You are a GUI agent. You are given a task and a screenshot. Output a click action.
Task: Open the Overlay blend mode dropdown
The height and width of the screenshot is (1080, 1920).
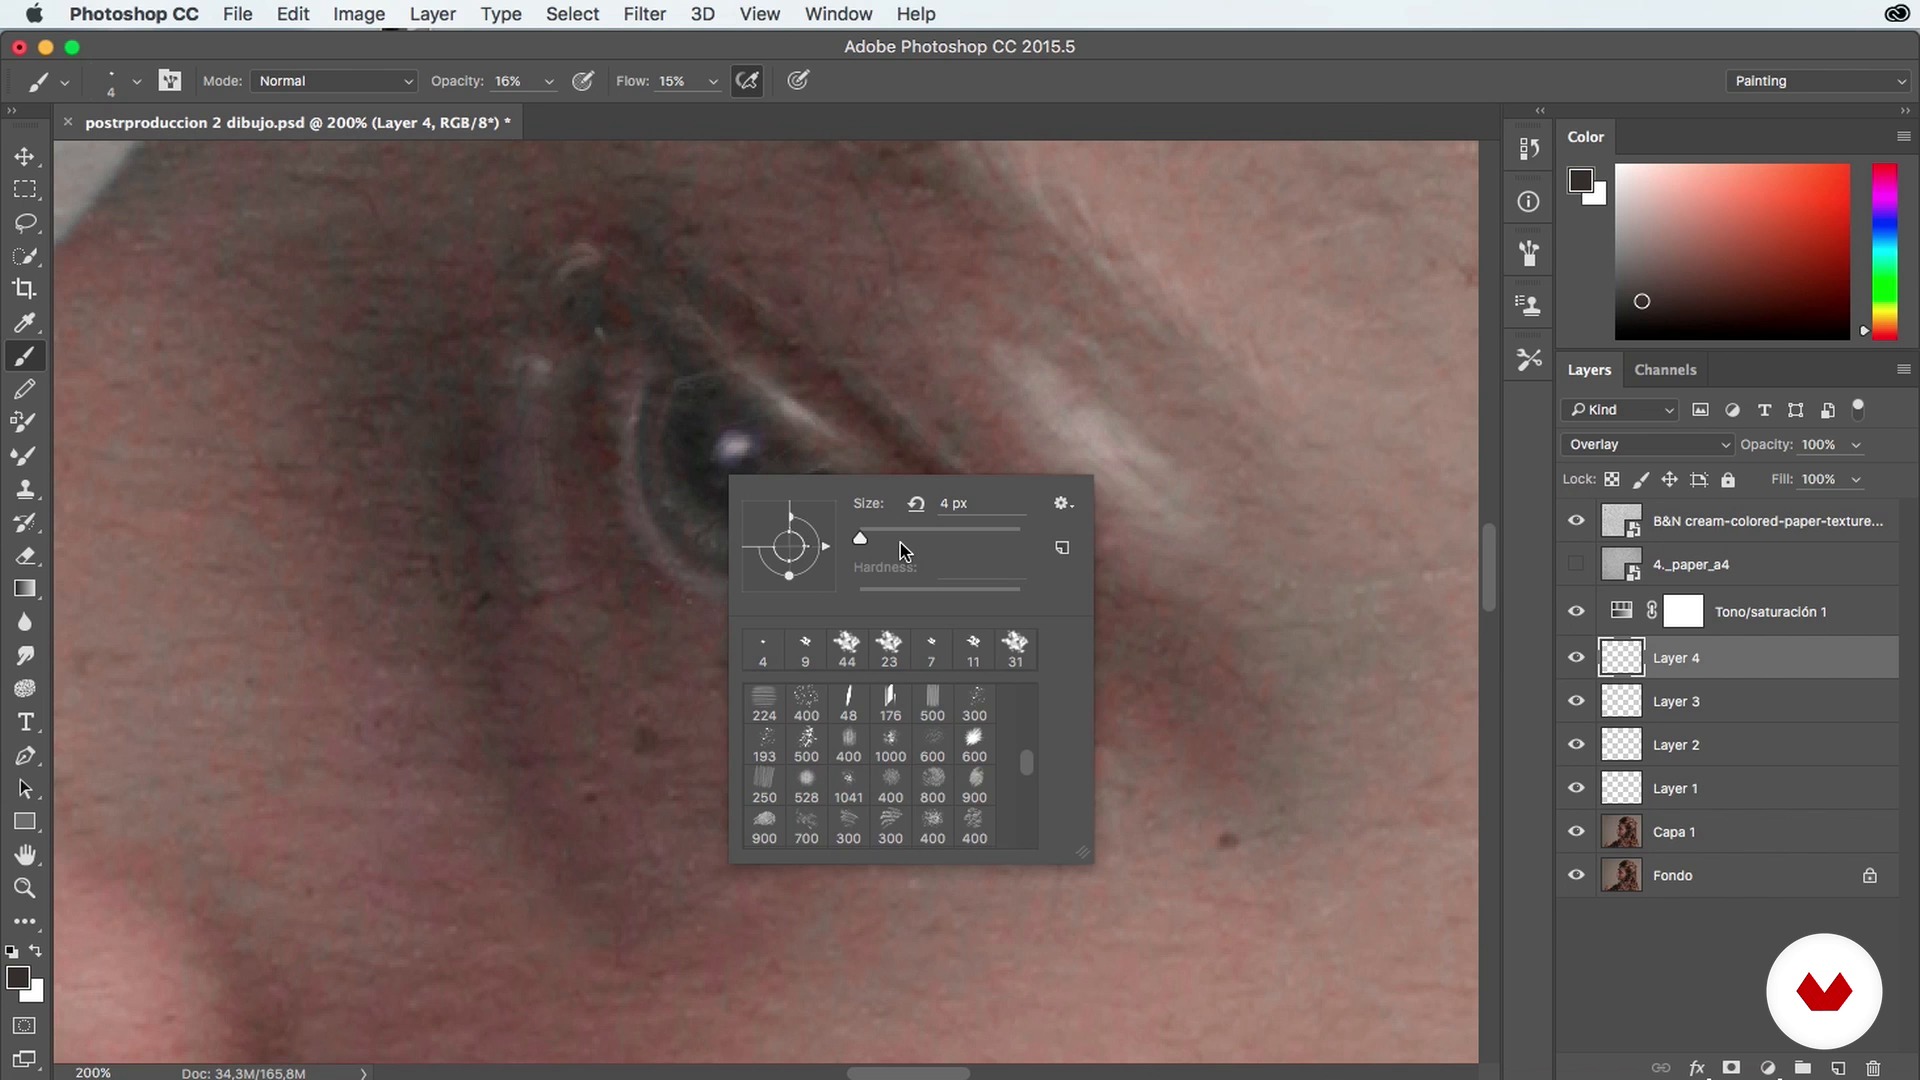coord(1646,444)
